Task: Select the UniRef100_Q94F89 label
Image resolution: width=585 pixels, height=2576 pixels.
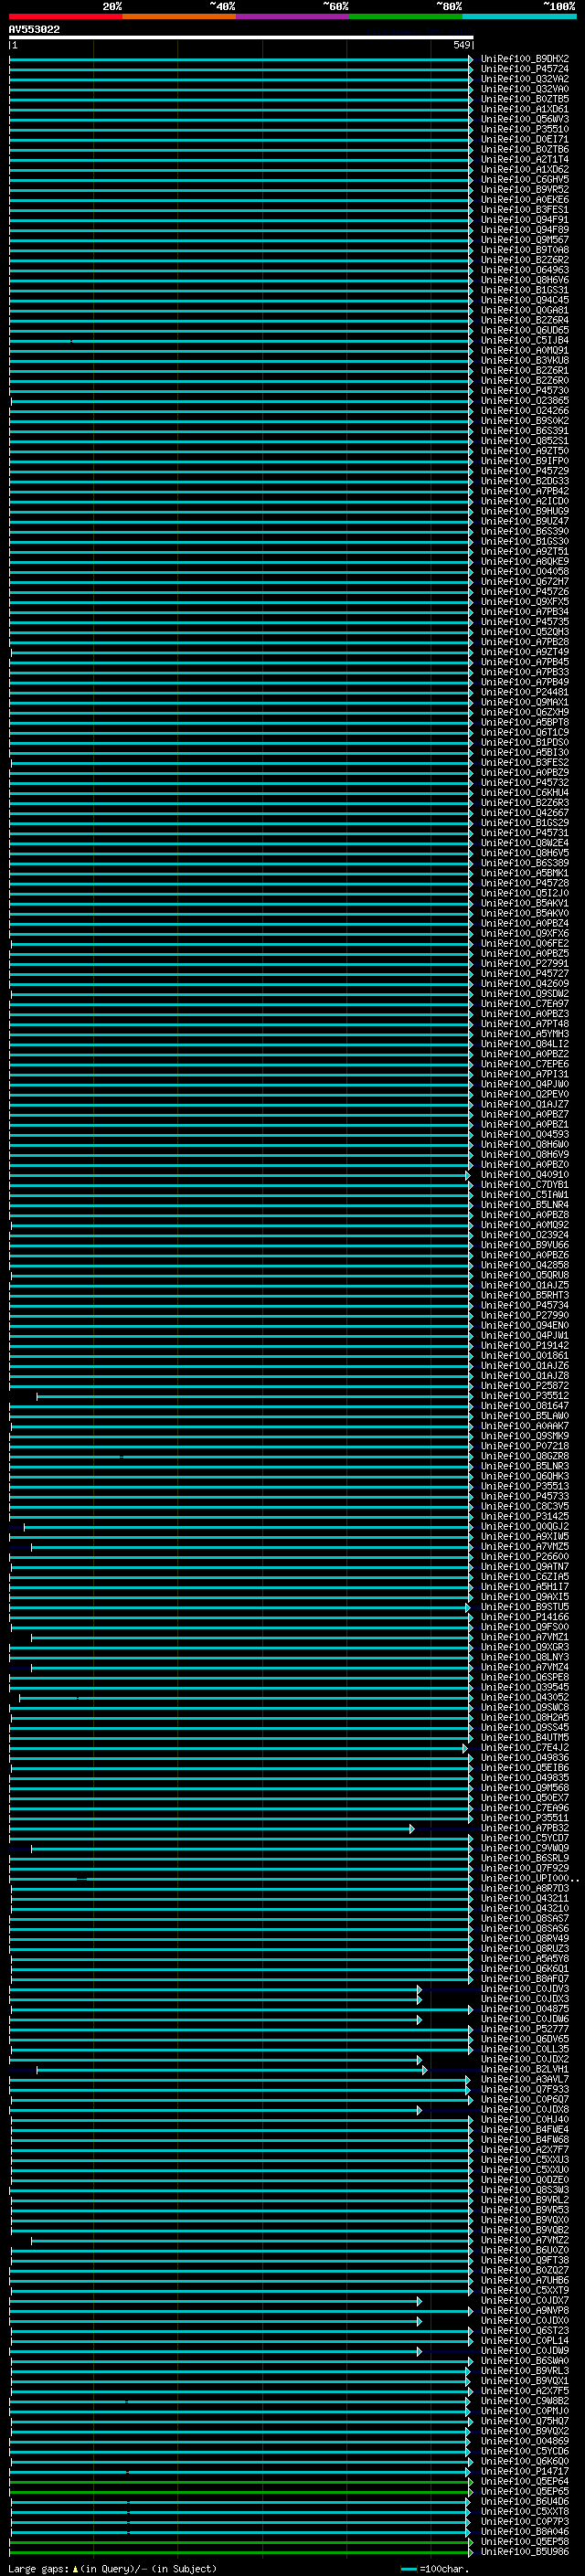Action: pyautogui.click(x=525, y=230)
